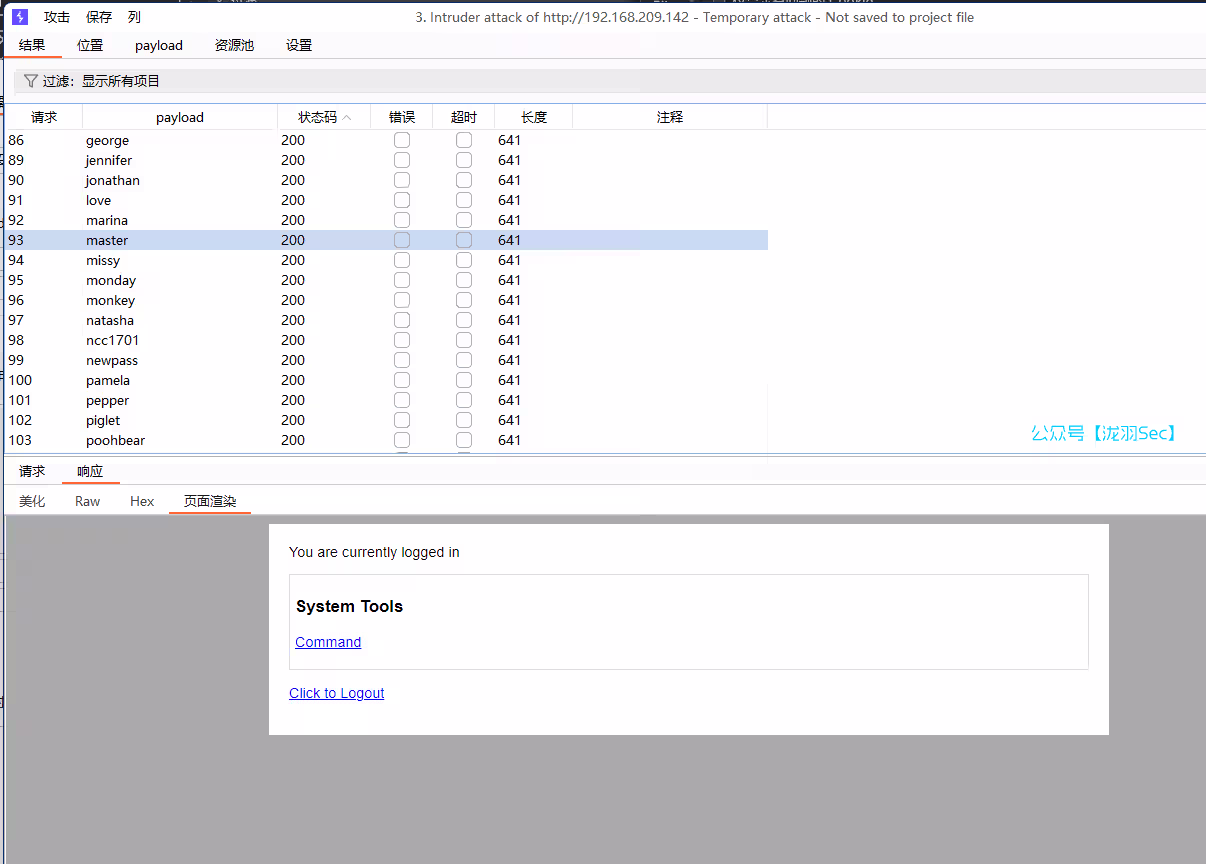Open the 列 menu
Viewport: 1206px width, 864px height.
(134, 17)
